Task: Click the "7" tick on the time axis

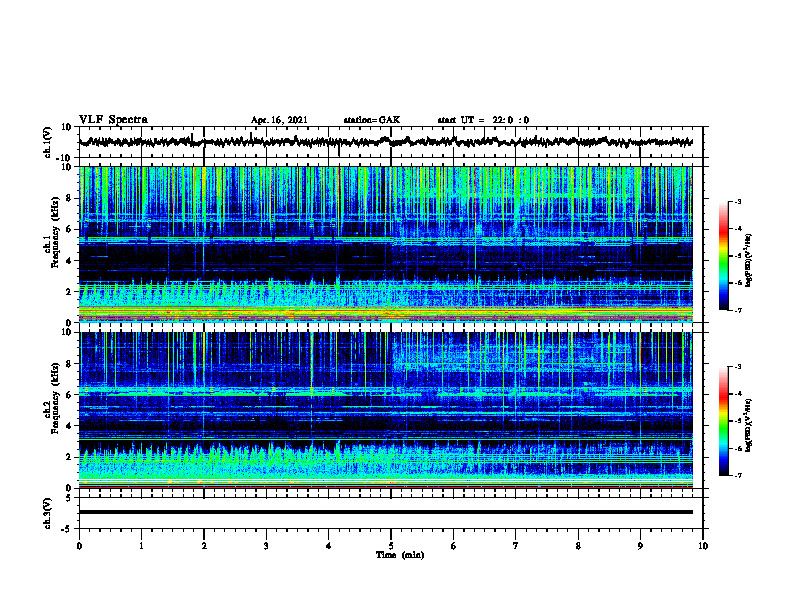Action: (x=516, y=546)
